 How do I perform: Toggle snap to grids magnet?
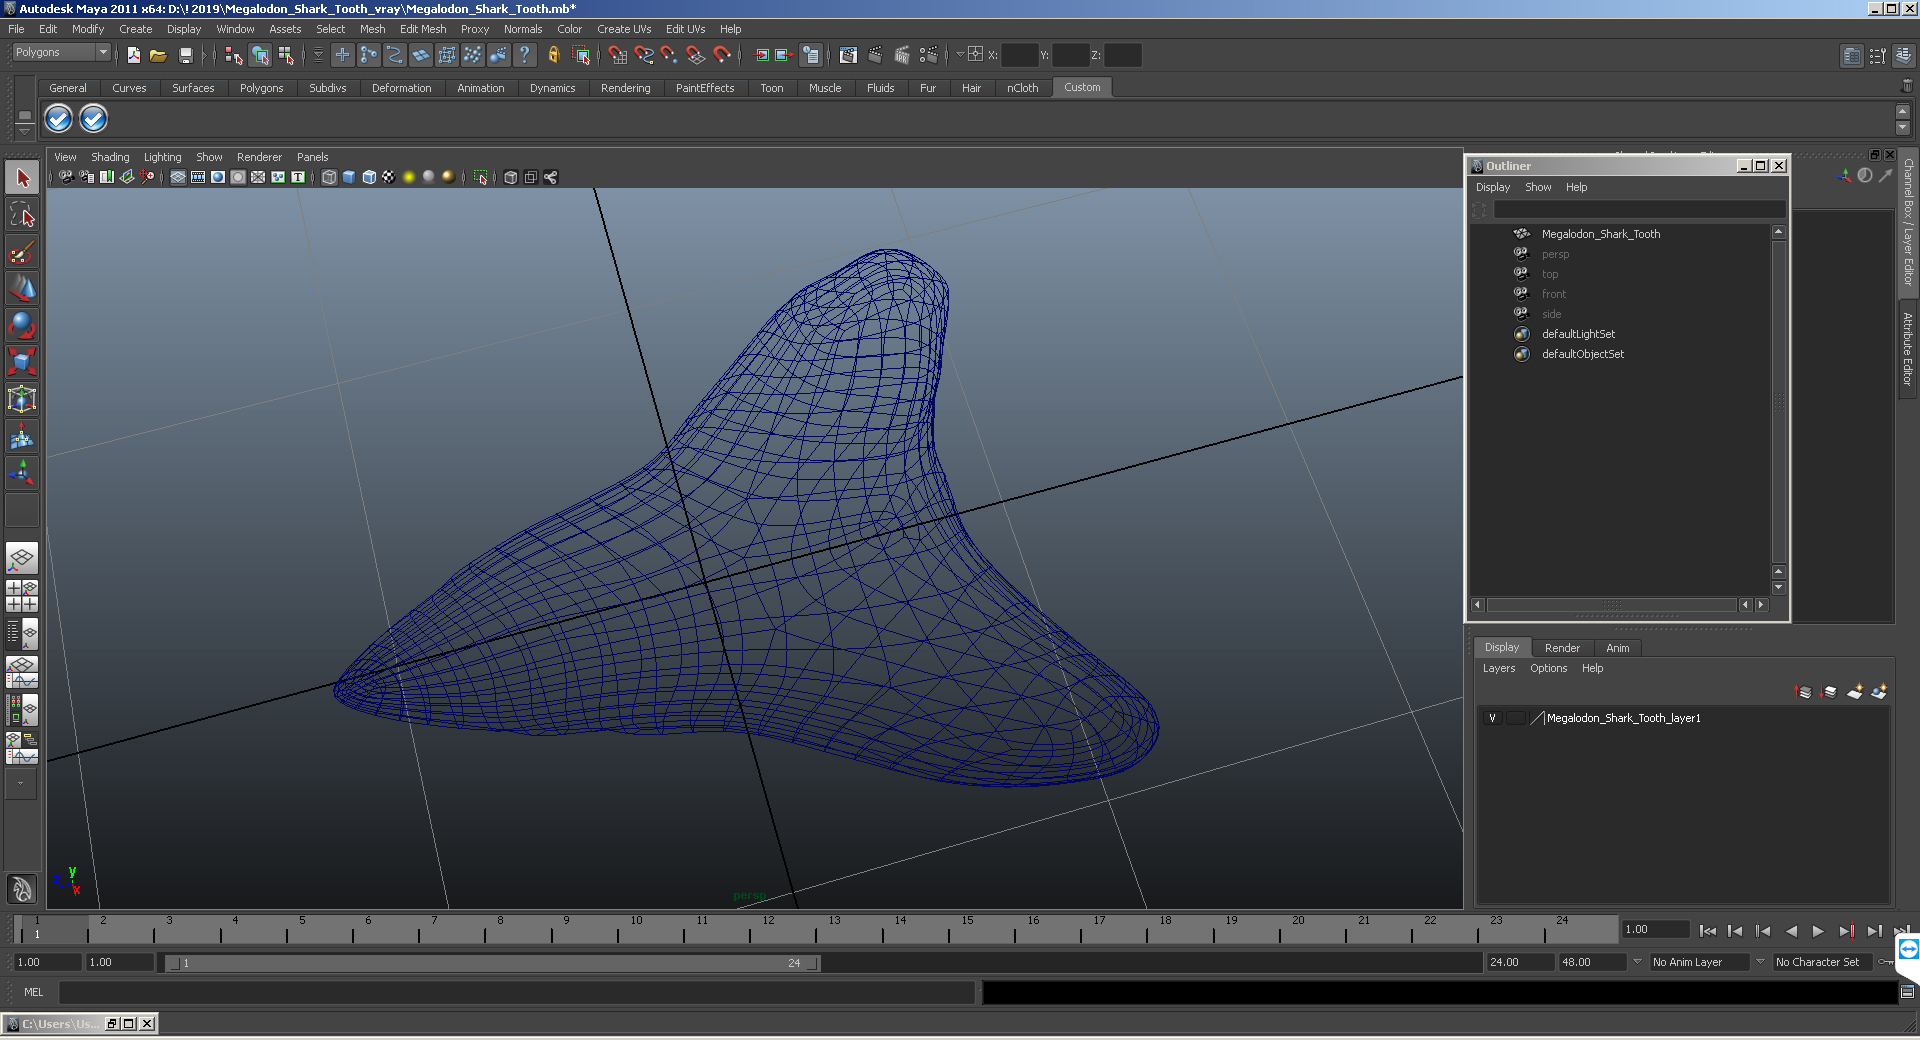click(x=618, y=55)
